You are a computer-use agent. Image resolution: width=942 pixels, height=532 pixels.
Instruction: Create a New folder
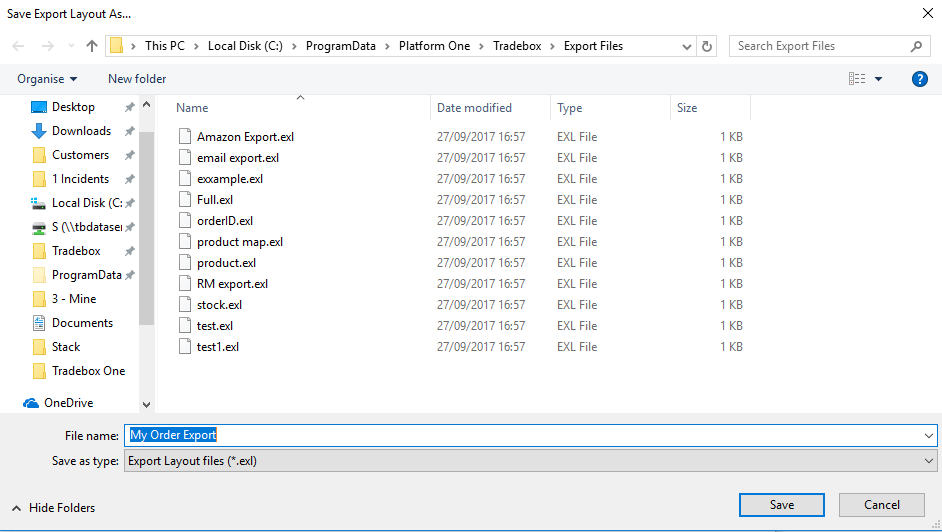click(137, 79)
